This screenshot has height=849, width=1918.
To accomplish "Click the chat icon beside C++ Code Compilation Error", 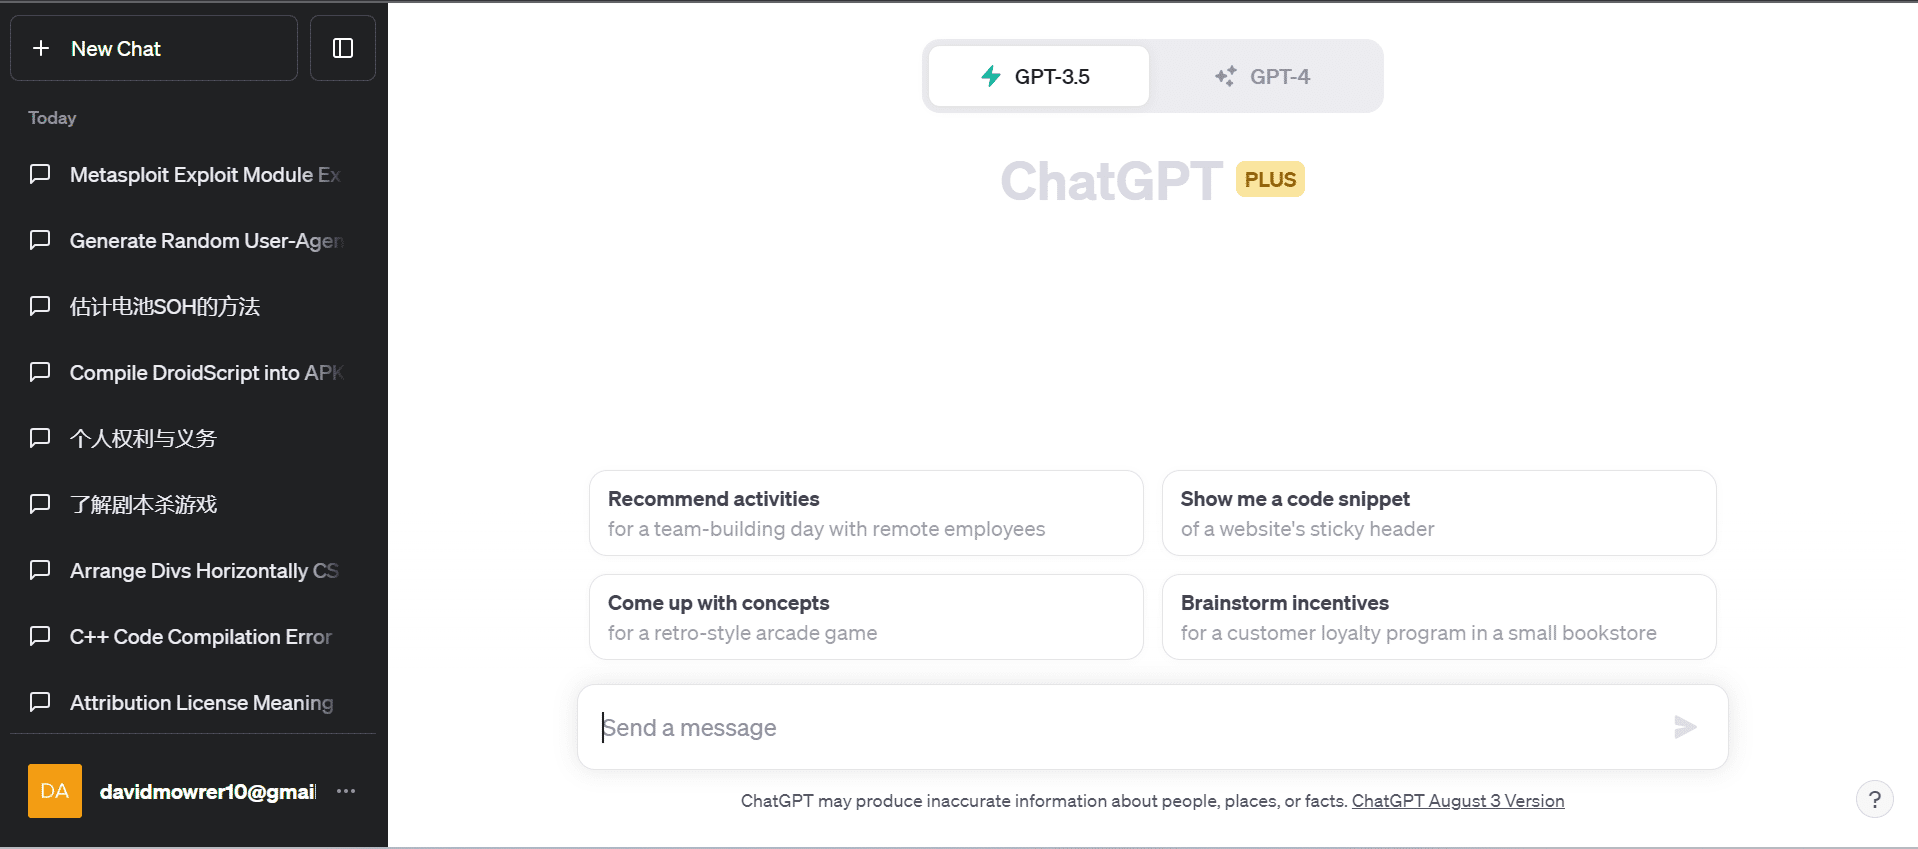I will click(40, 637).
